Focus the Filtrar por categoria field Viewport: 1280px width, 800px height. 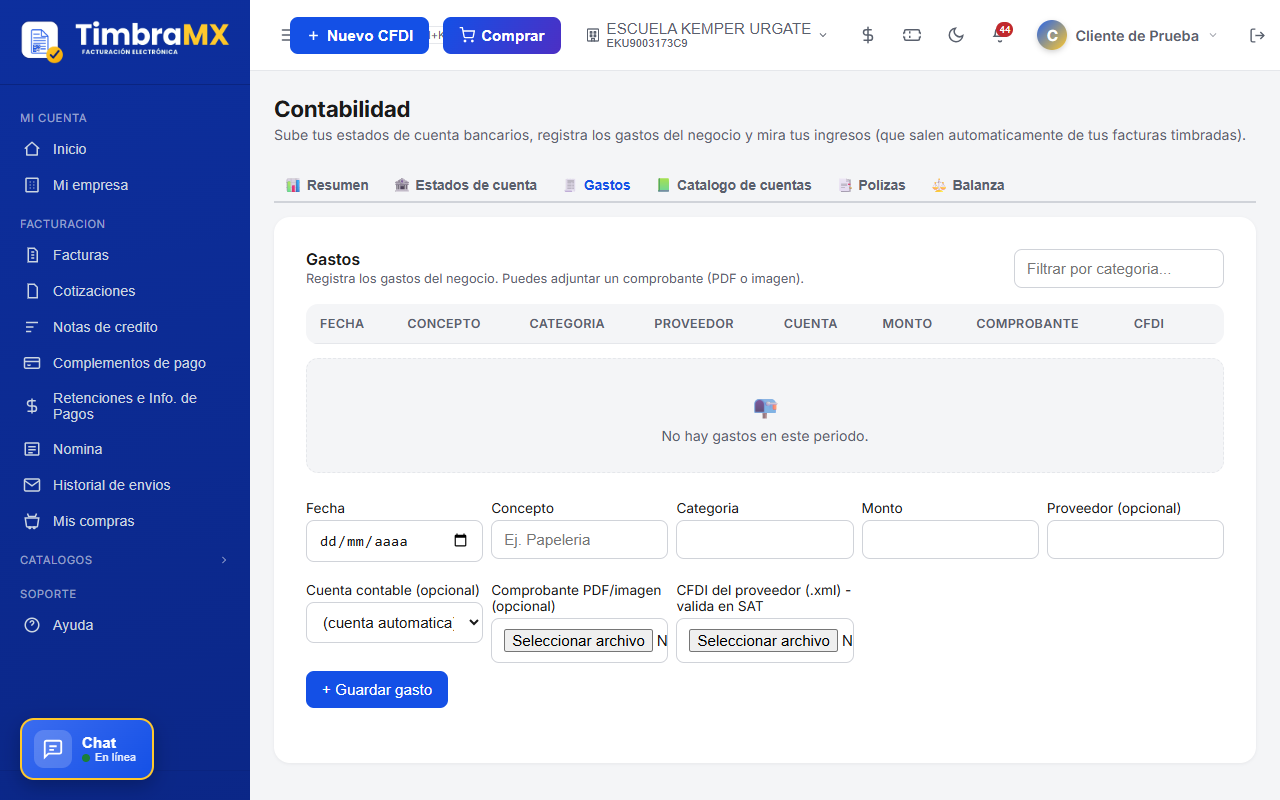(x=1119, y=269)
